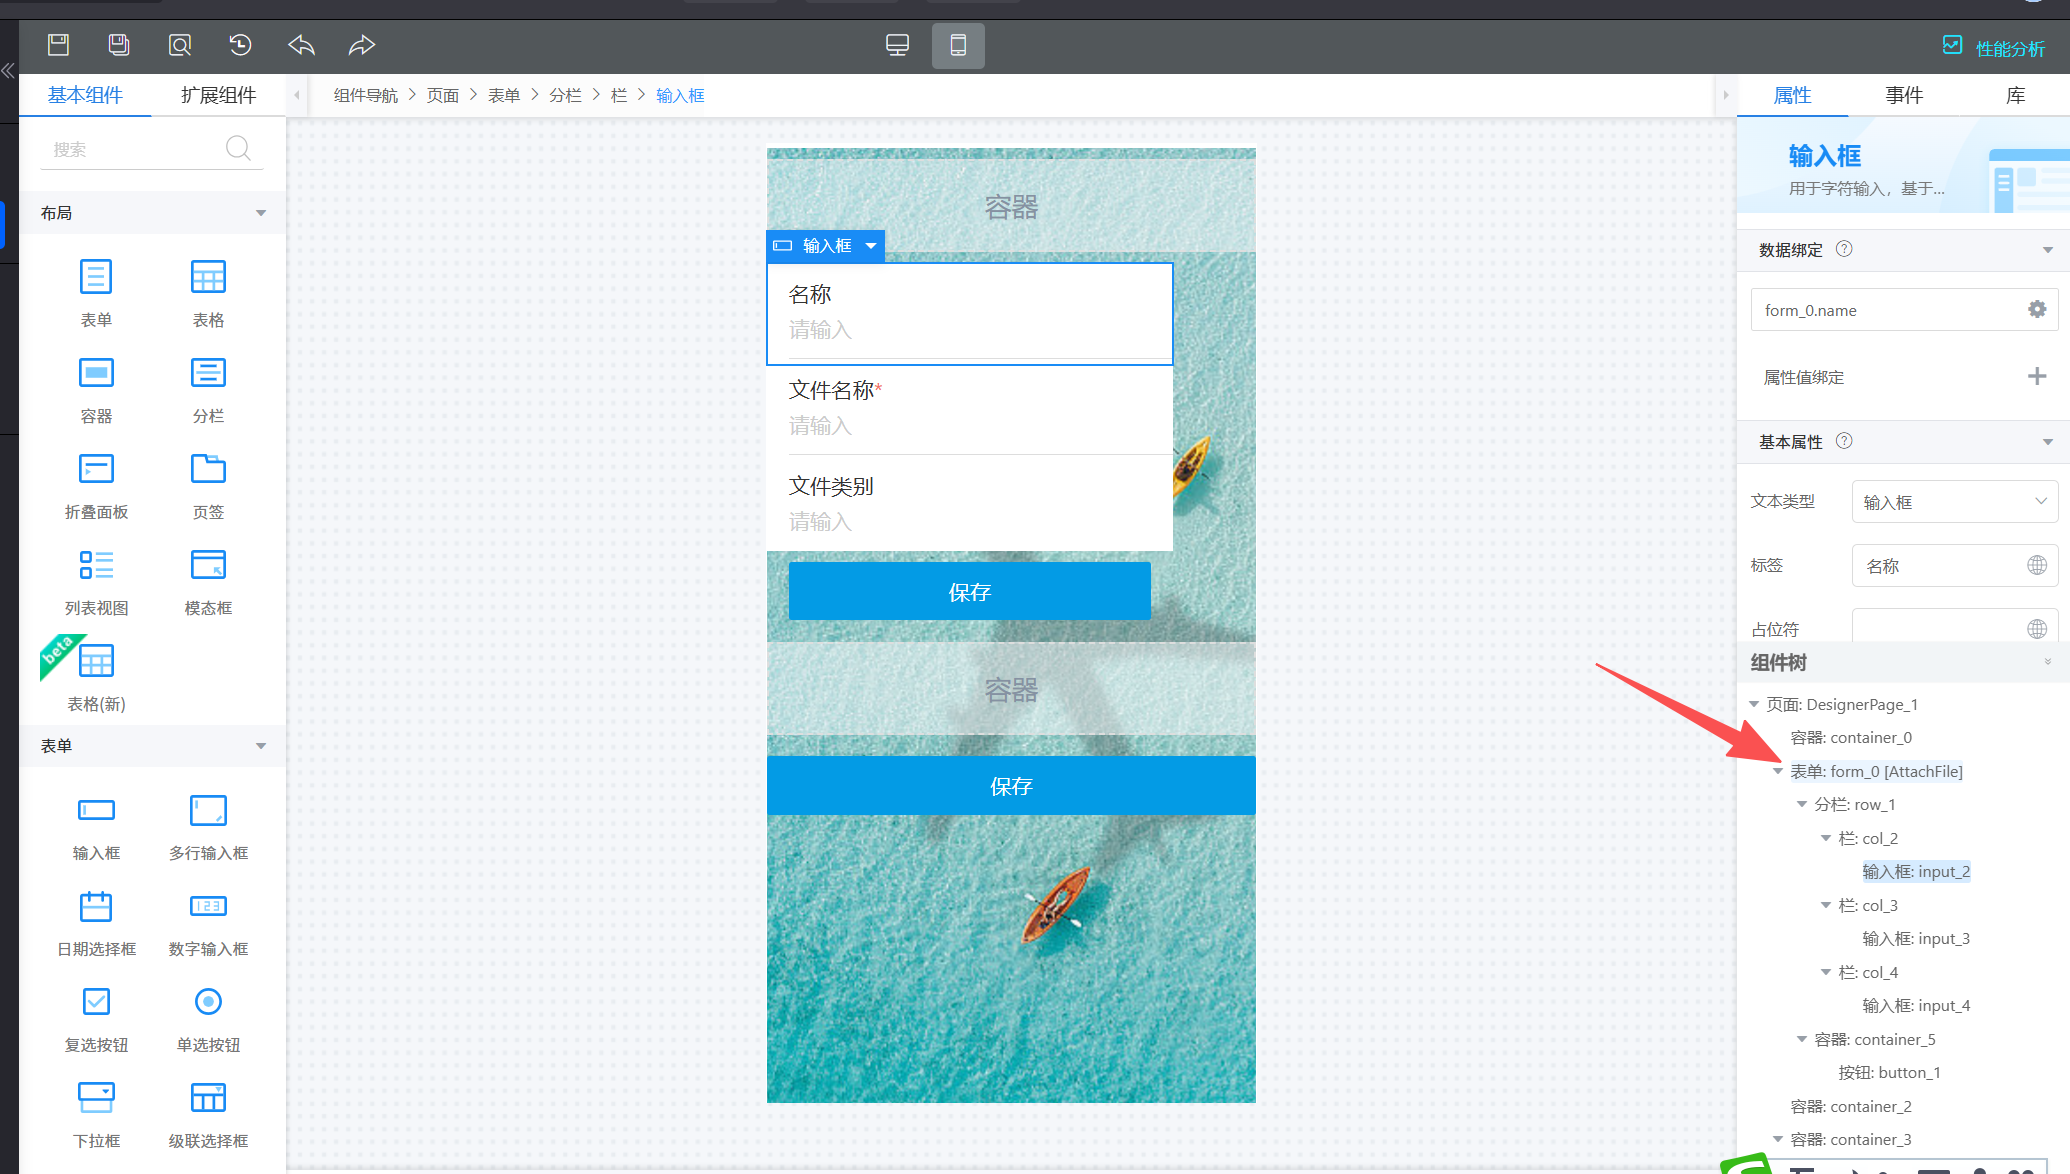This screenshot has height=1174, width=2070.
Task: Collapse 表单: form_0 tree node
Action: (1778, 771)
